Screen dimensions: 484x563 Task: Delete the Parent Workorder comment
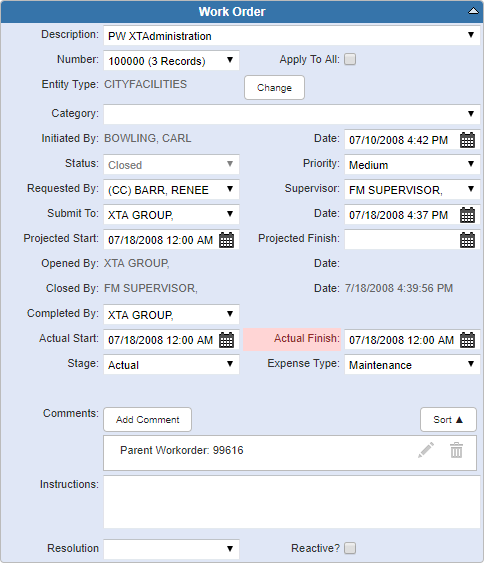tap(456, 450)
